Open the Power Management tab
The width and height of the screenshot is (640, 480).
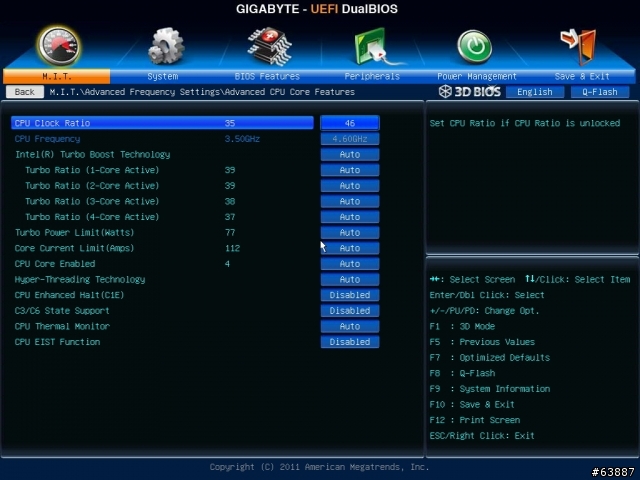477,76
